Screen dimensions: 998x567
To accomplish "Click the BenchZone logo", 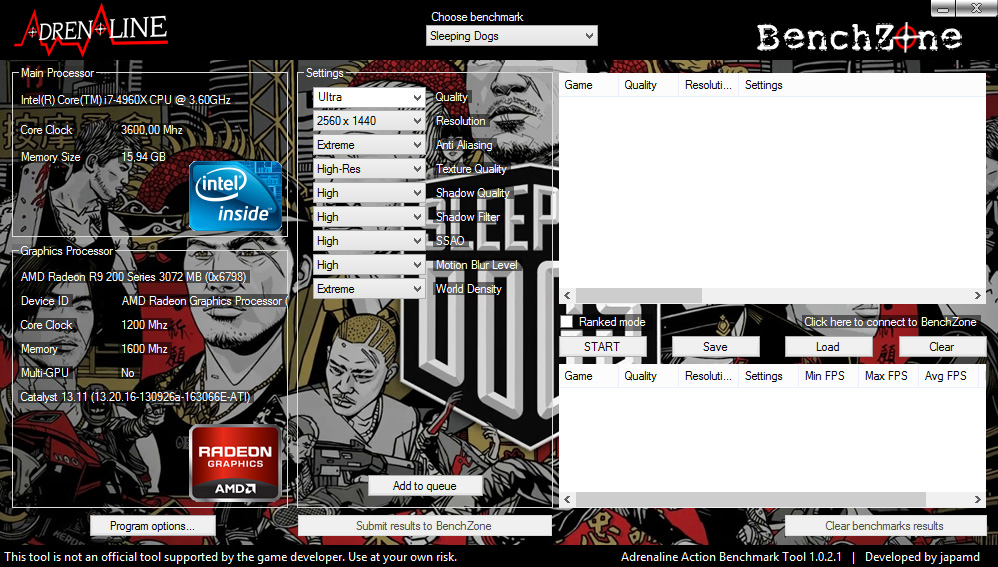I will point(859,38).
